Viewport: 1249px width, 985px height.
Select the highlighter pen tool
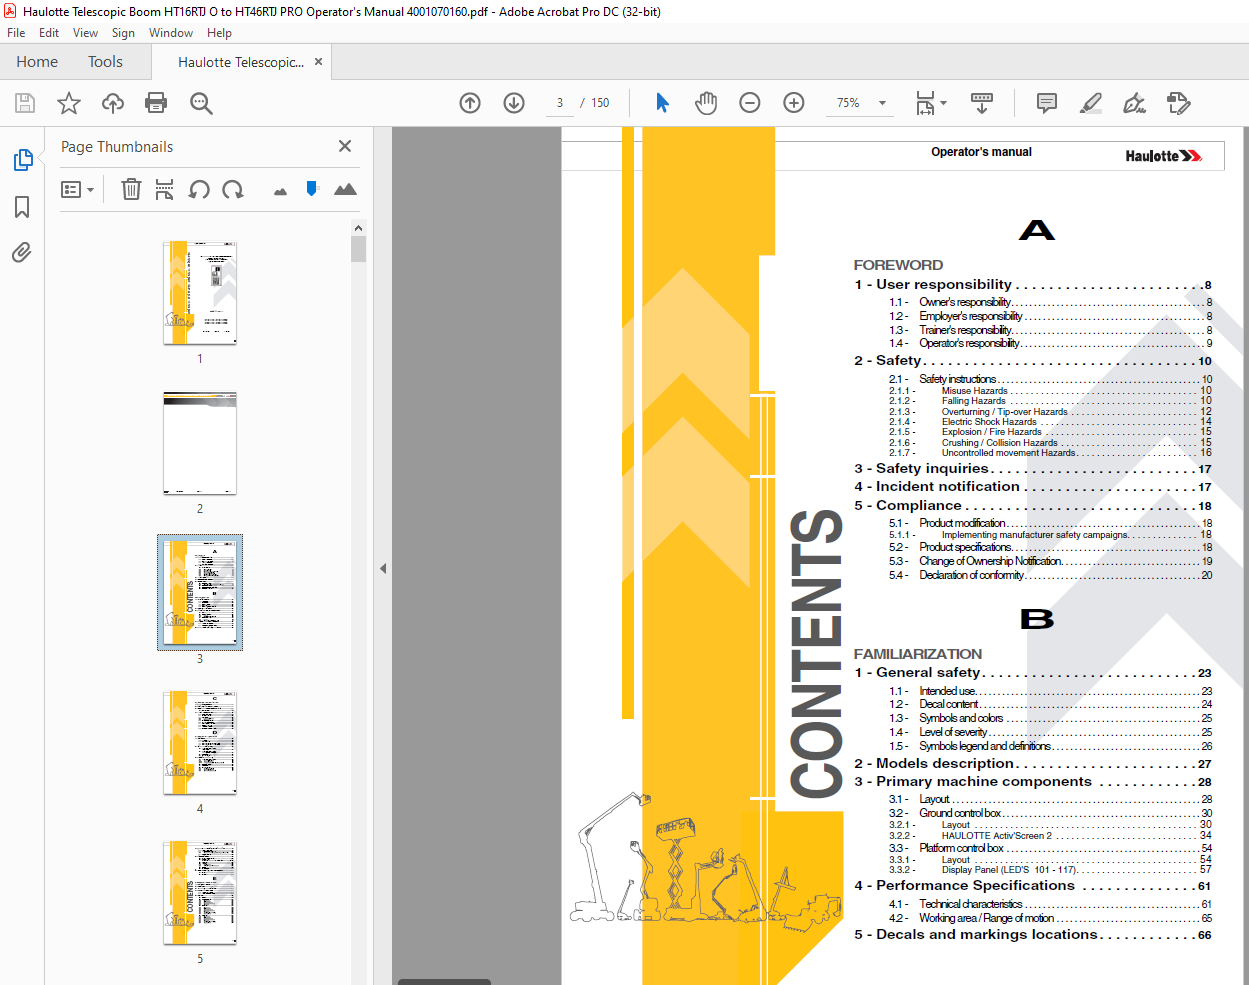[1091, 103]
